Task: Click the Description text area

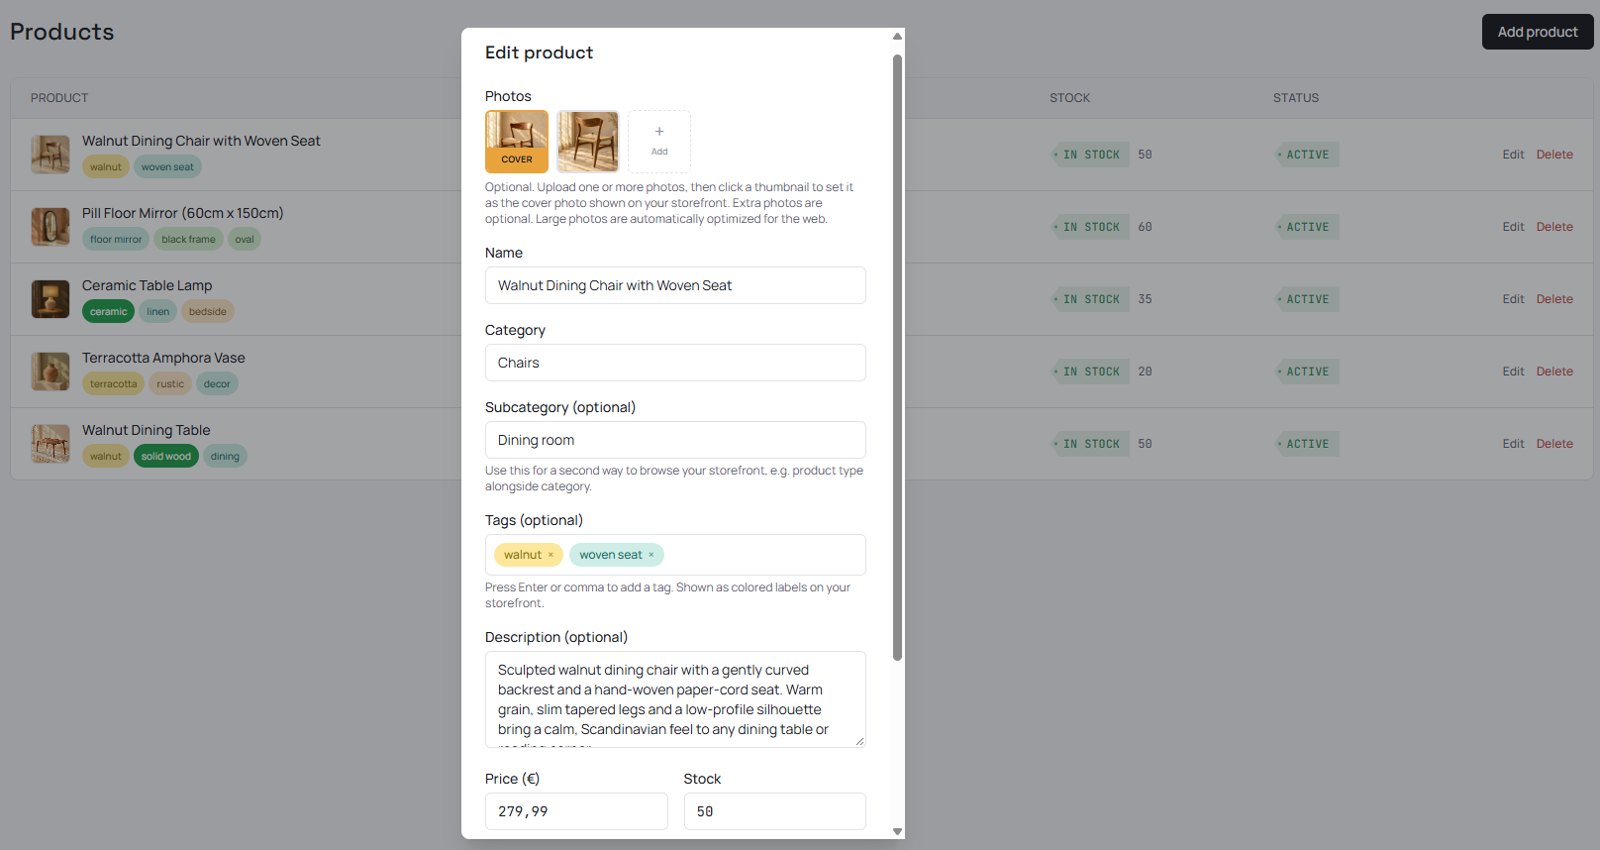Action: click(x=675, y=699)
